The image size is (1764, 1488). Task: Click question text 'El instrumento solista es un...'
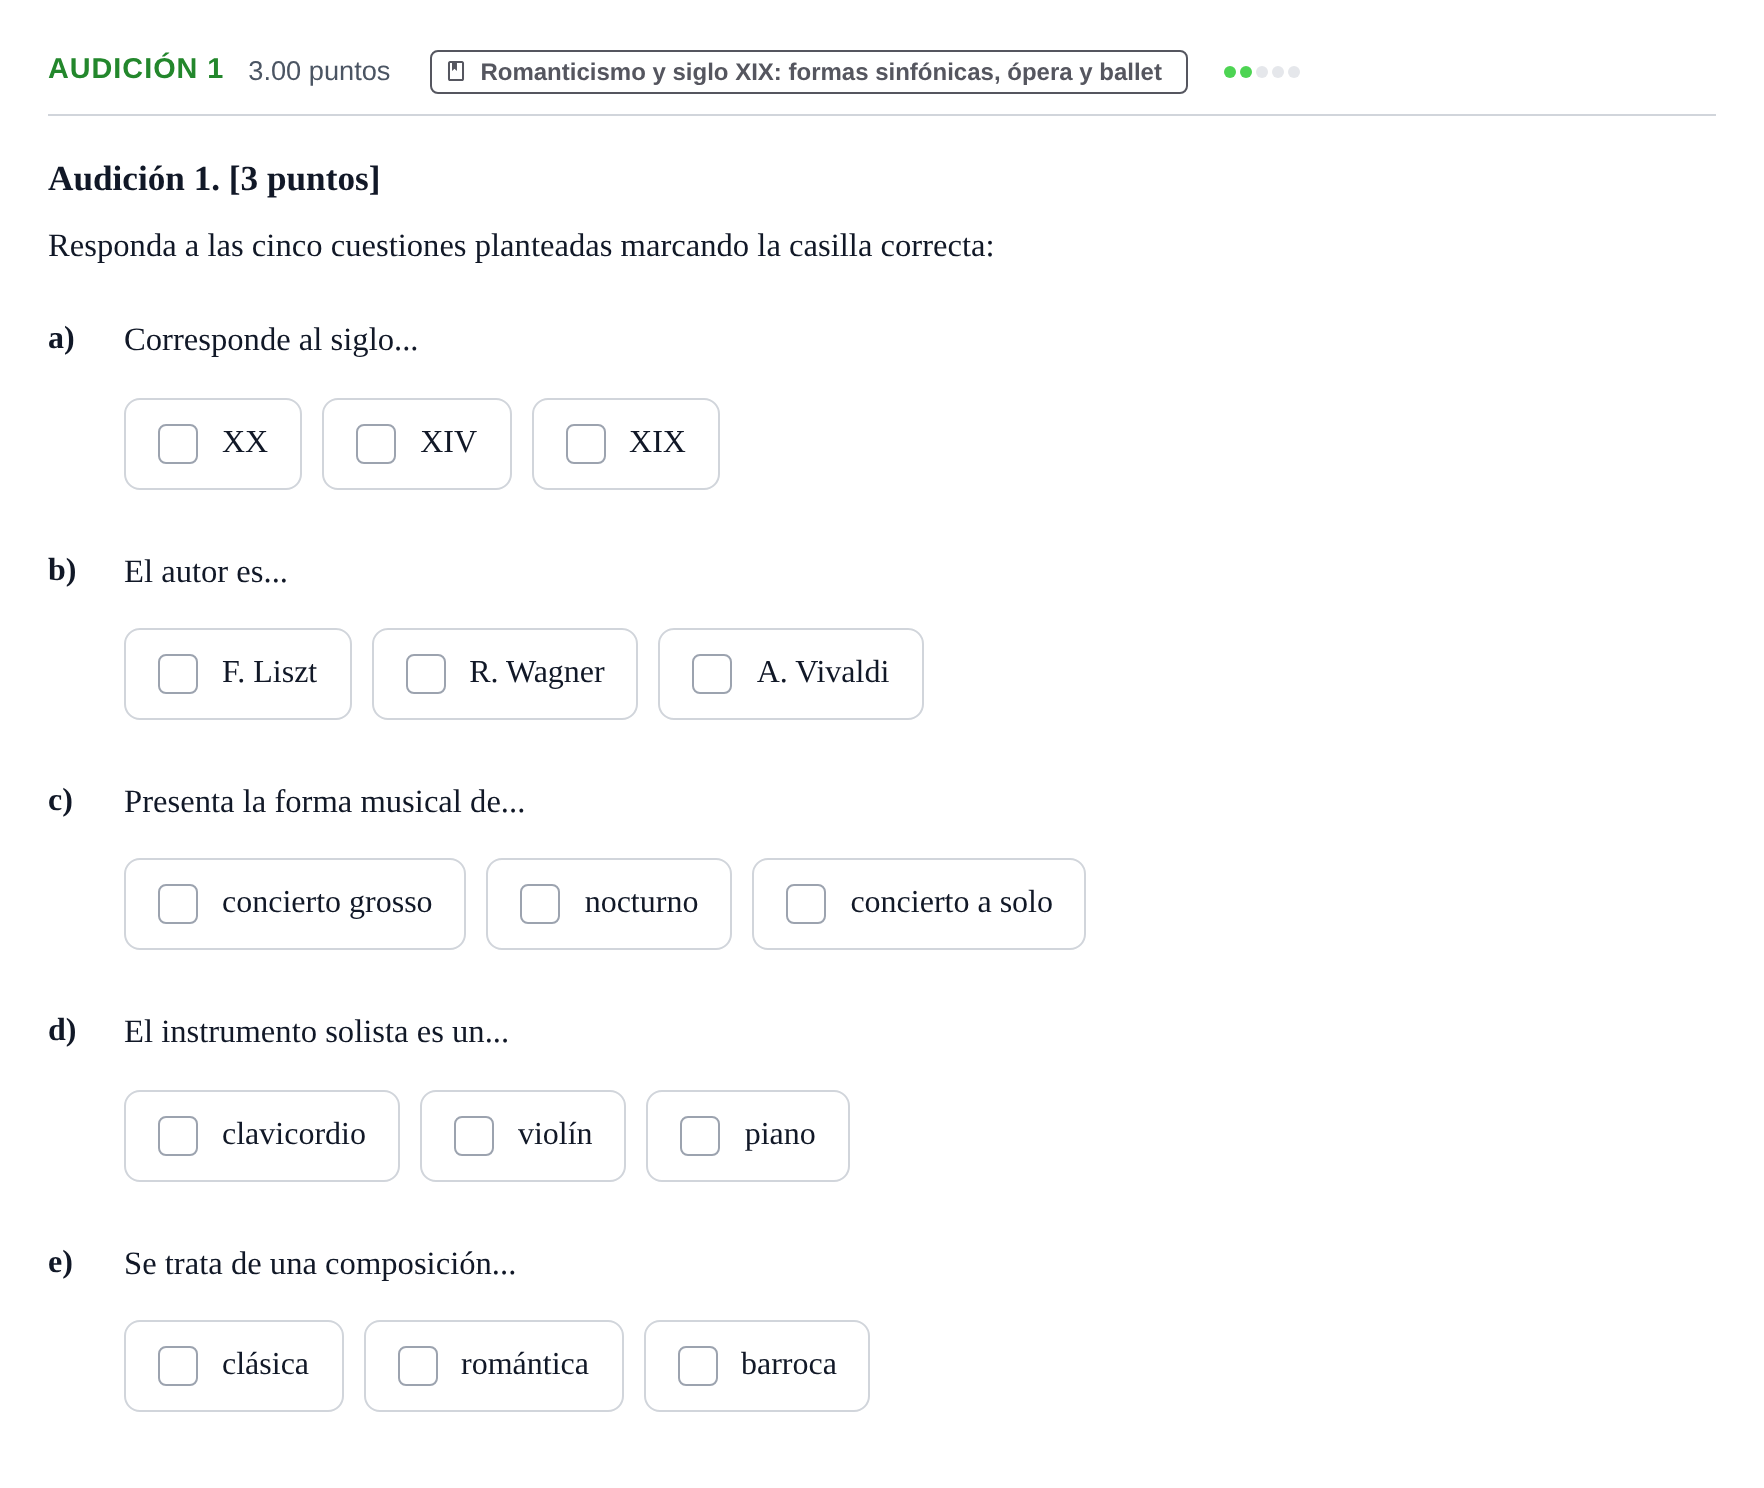coord(317,1032)
